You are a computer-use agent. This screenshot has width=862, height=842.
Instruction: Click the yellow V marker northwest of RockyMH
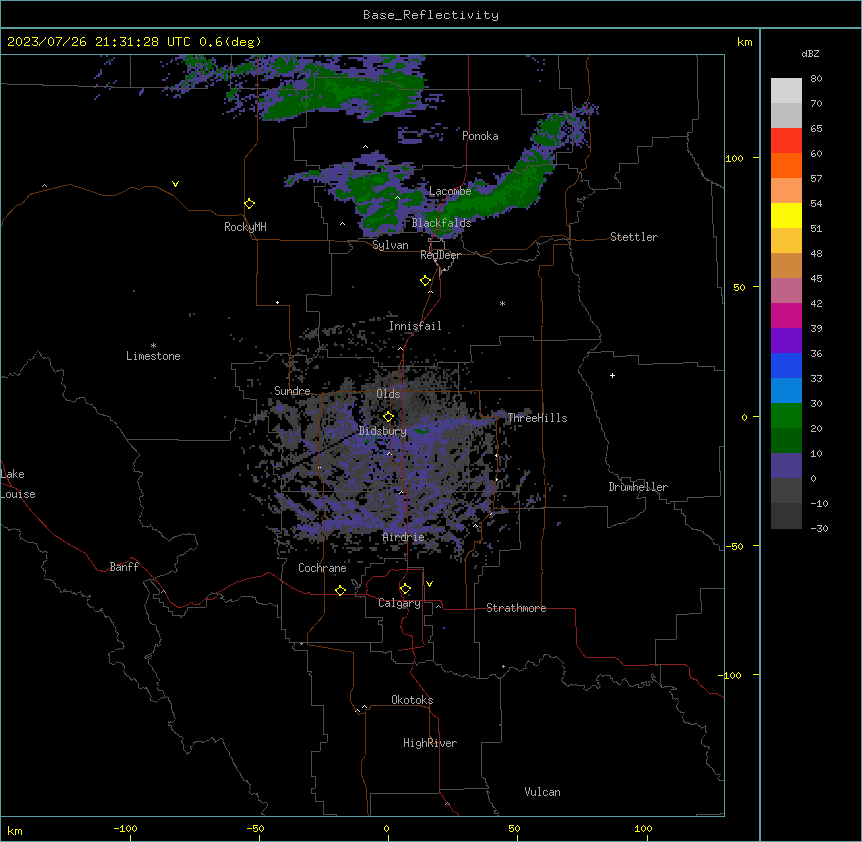pyautogui.click(x=175, y=184)
